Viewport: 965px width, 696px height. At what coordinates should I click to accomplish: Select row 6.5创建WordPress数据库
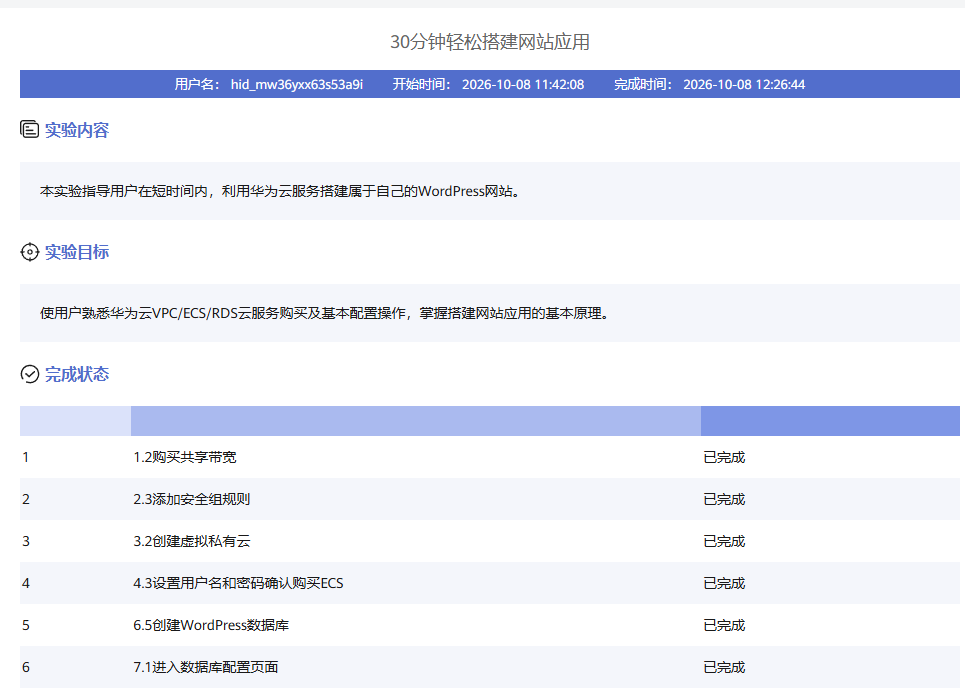490,625
